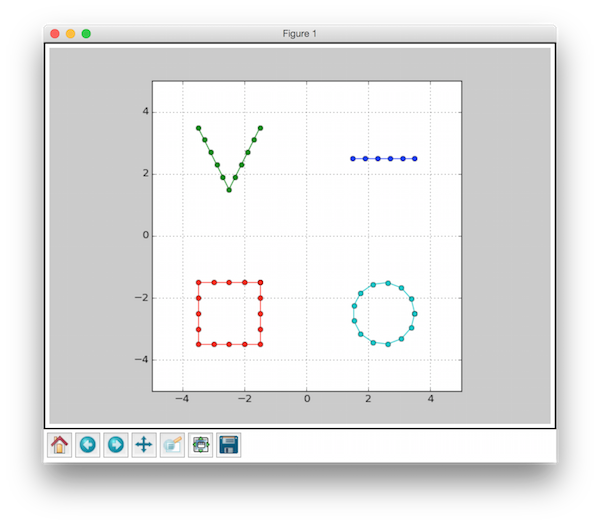The width and height of the screenshot is (600, 525).
Task: Click the bottom vertex of the green V
Action: (229, 190)
